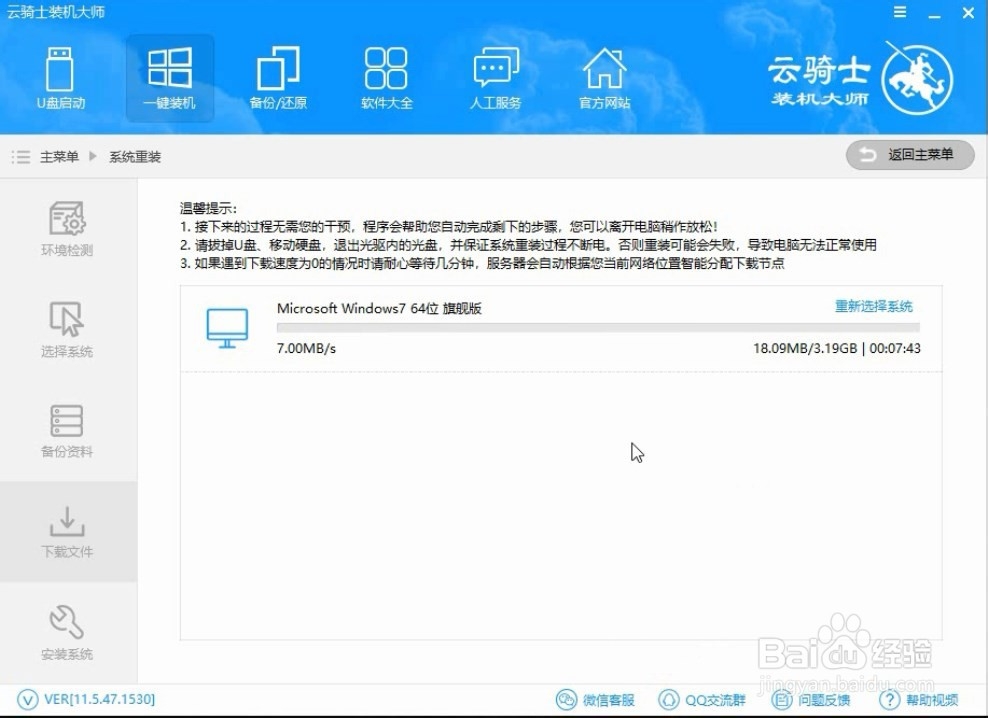The image size is (988, 718).
Task: Click the 00:07:43 remaining time
Action: pos(895,348)
